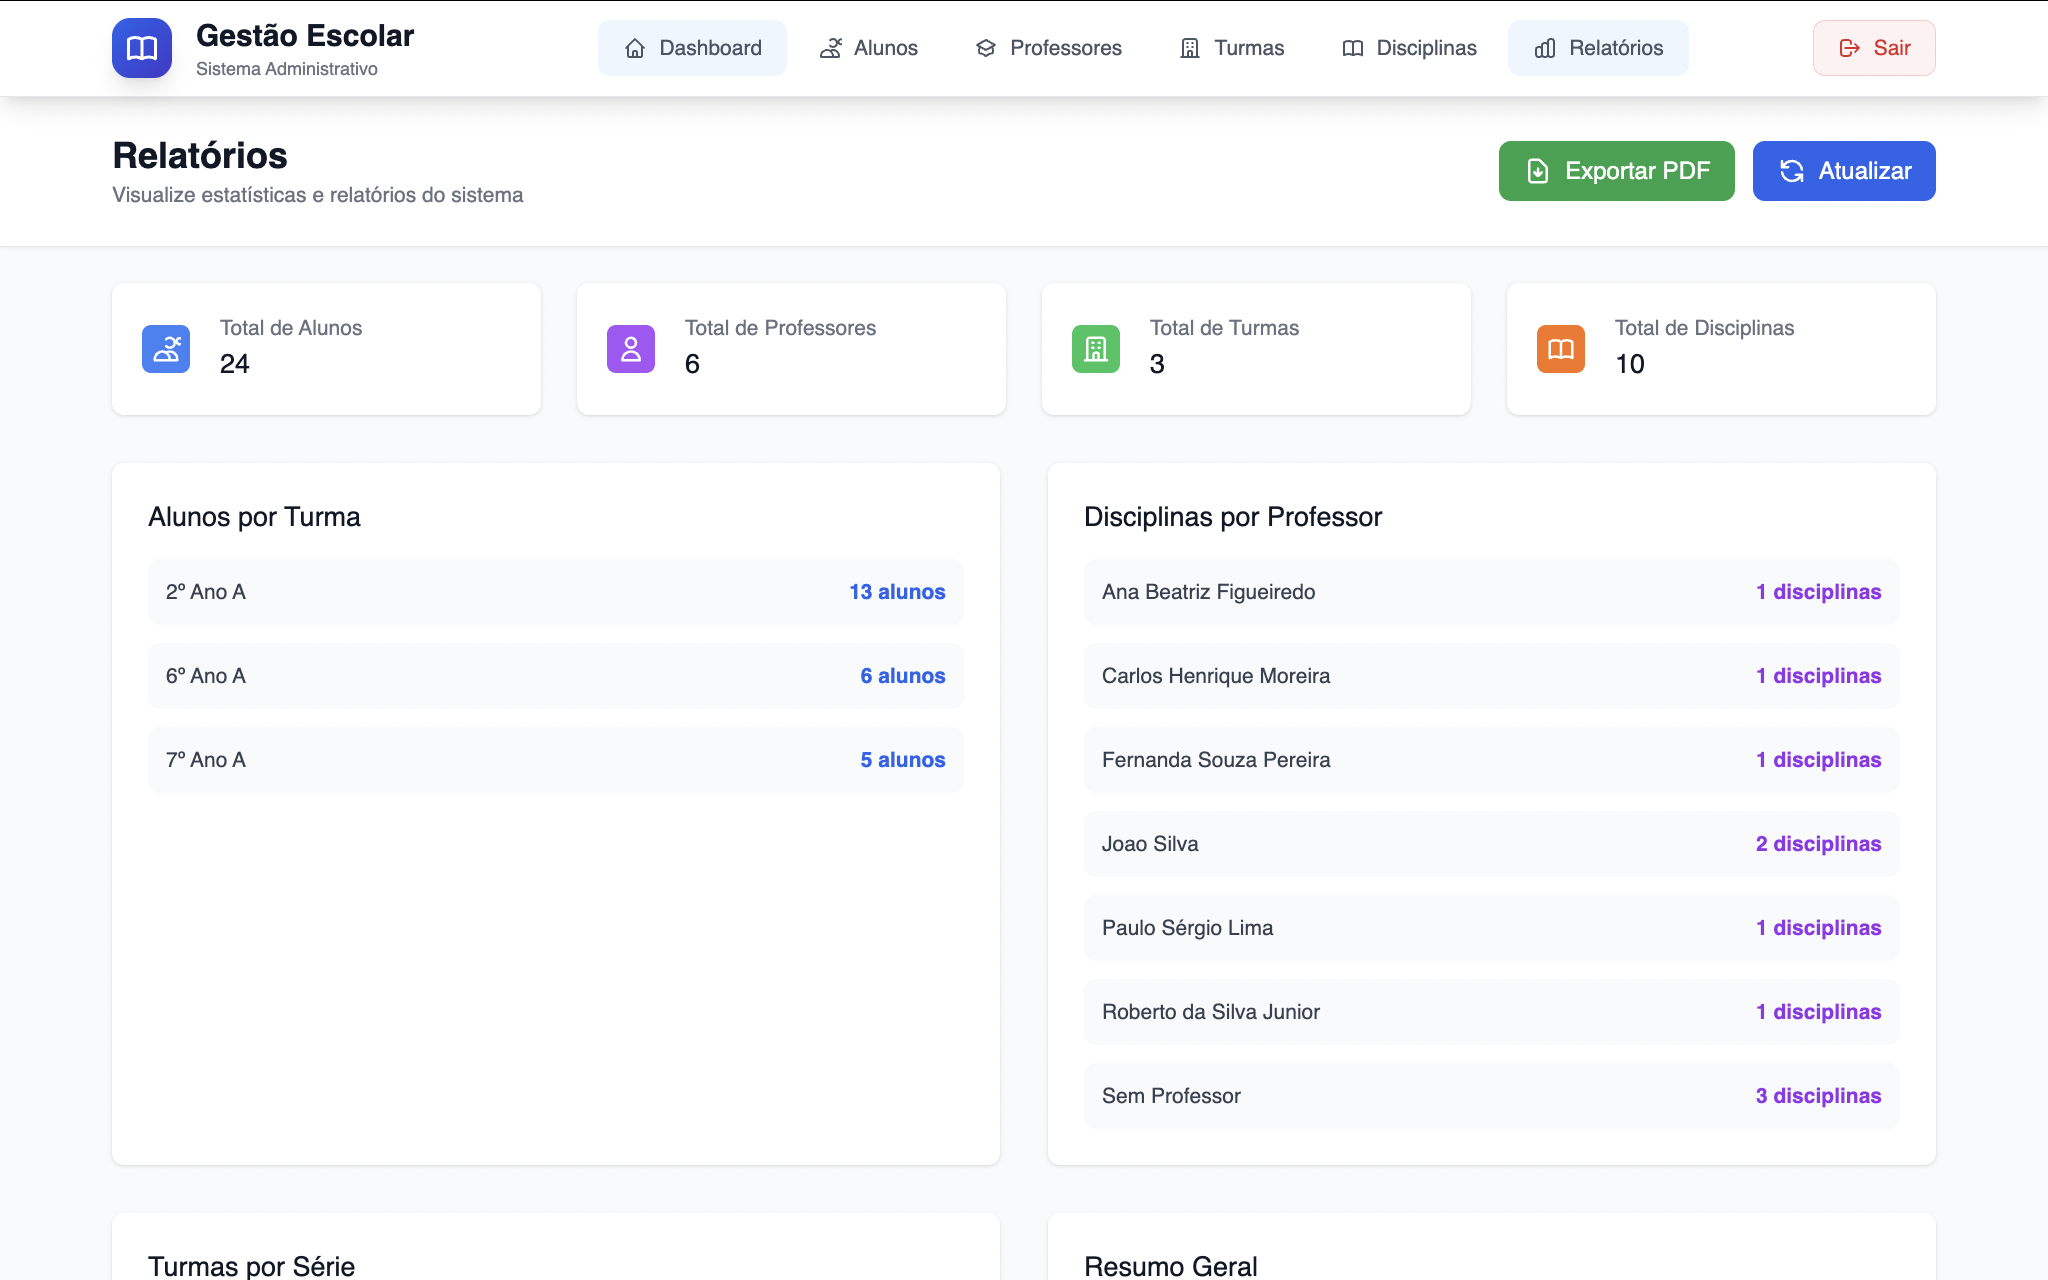Click the graduation cap Professores icon

point(986,48)
